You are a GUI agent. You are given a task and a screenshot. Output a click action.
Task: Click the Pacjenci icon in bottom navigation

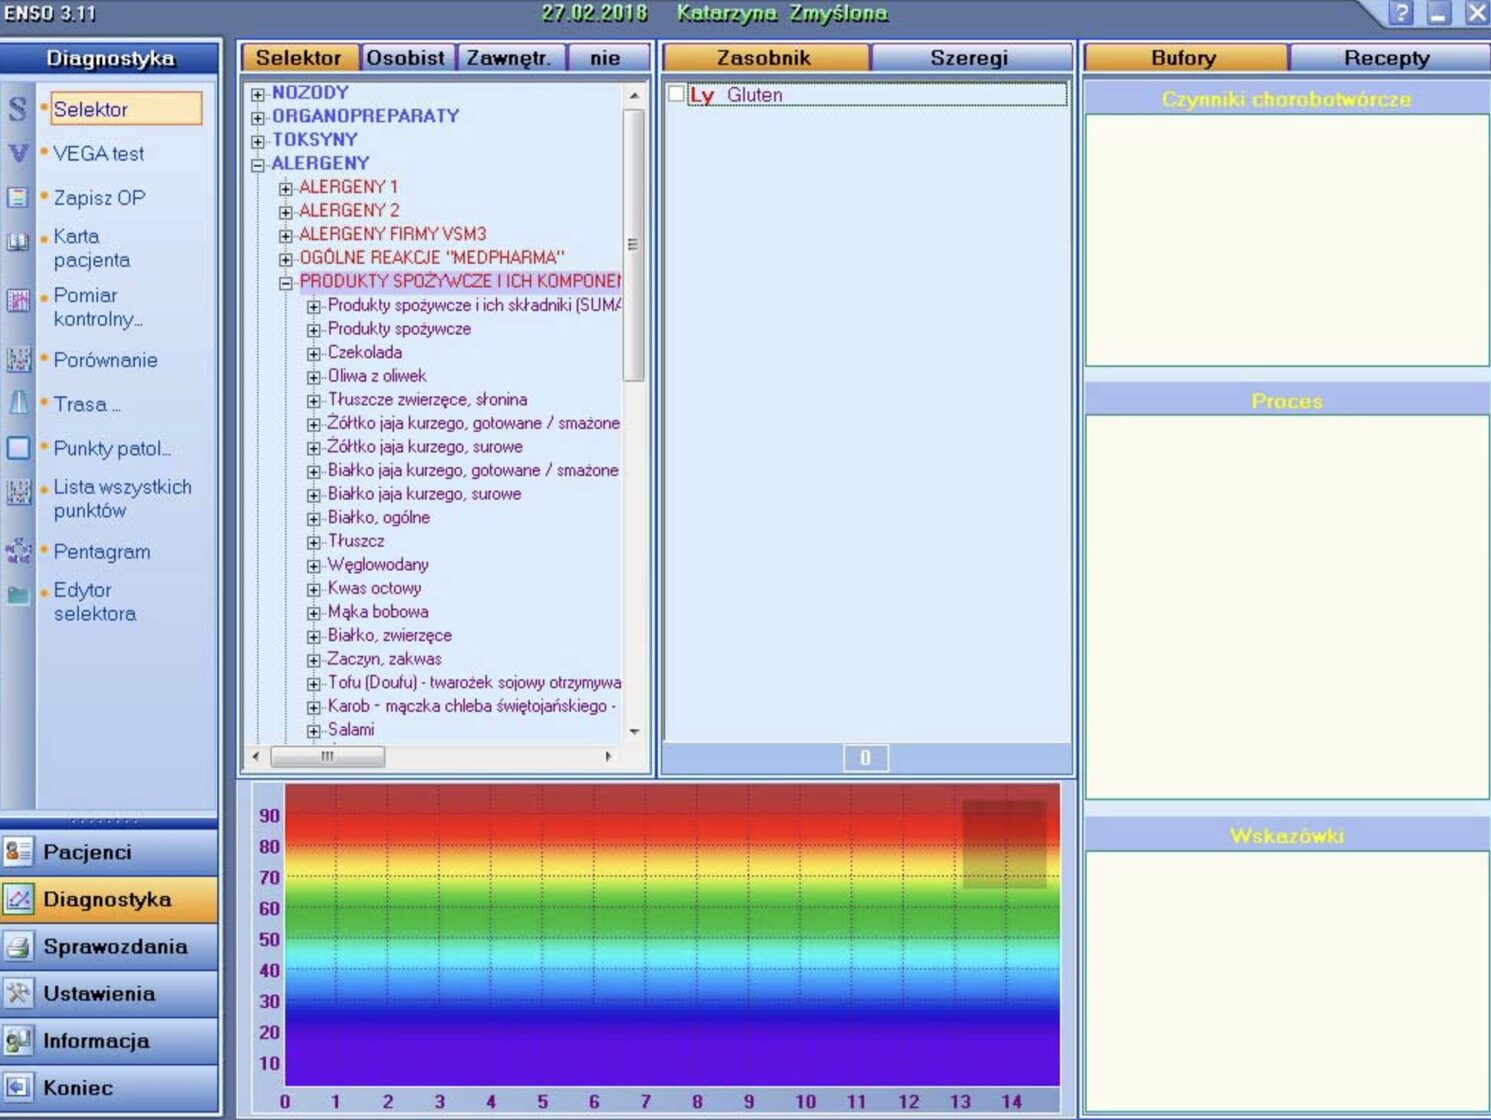pos(18,852)
